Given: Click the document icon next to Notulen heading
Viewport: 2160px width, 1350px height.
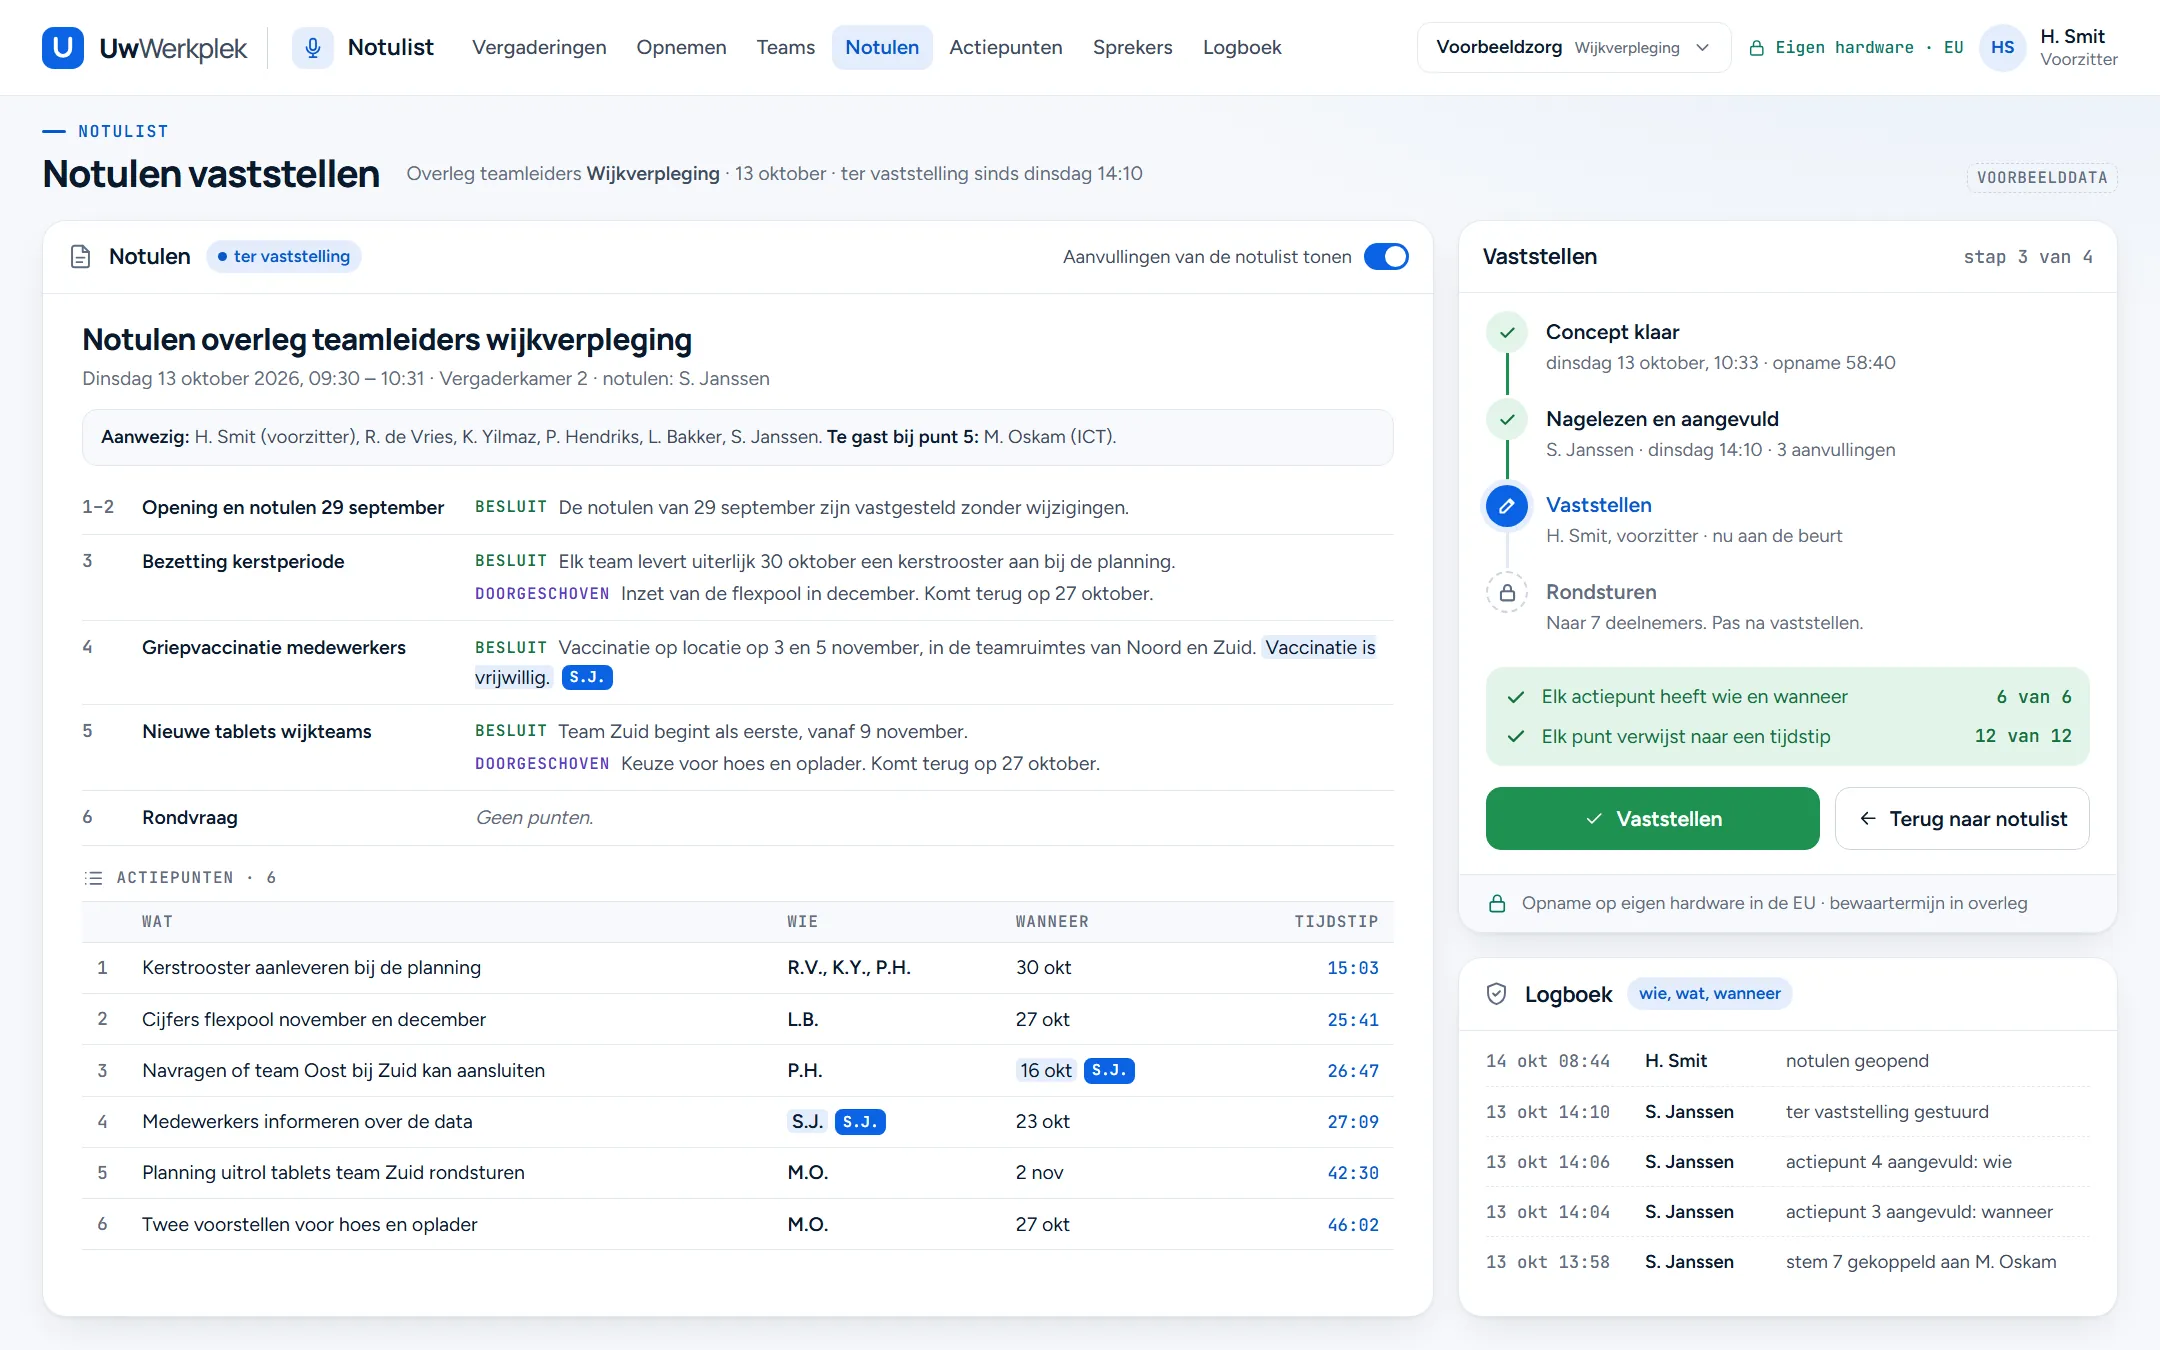Looking at the screenshot, I should tap(81, 257).
